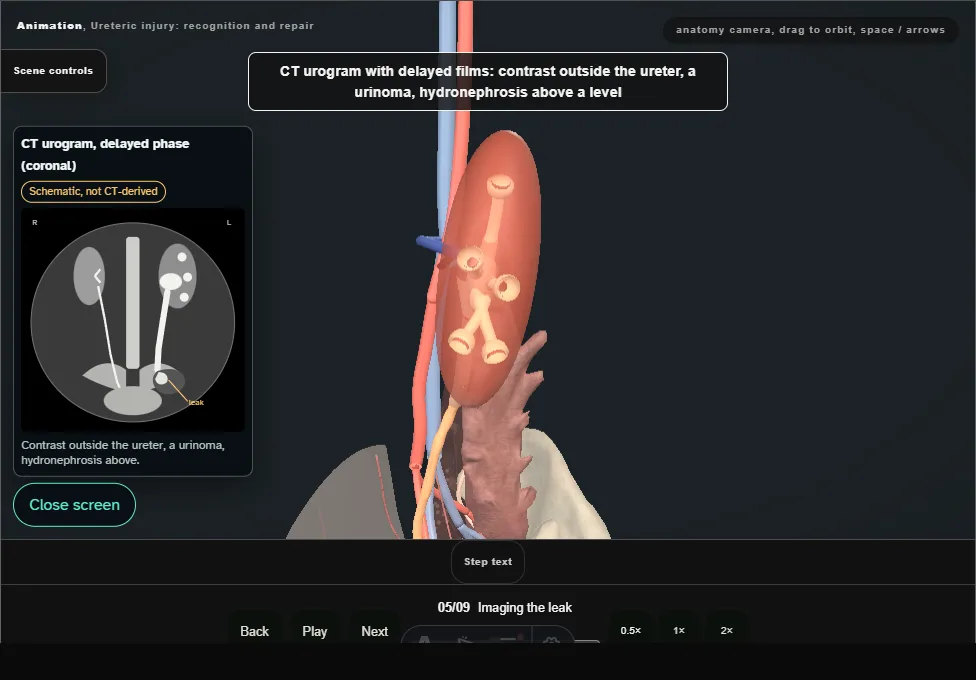Set playback speed to 0.5×
This screenshot has width=976, height=680.
tap(631, 631)
